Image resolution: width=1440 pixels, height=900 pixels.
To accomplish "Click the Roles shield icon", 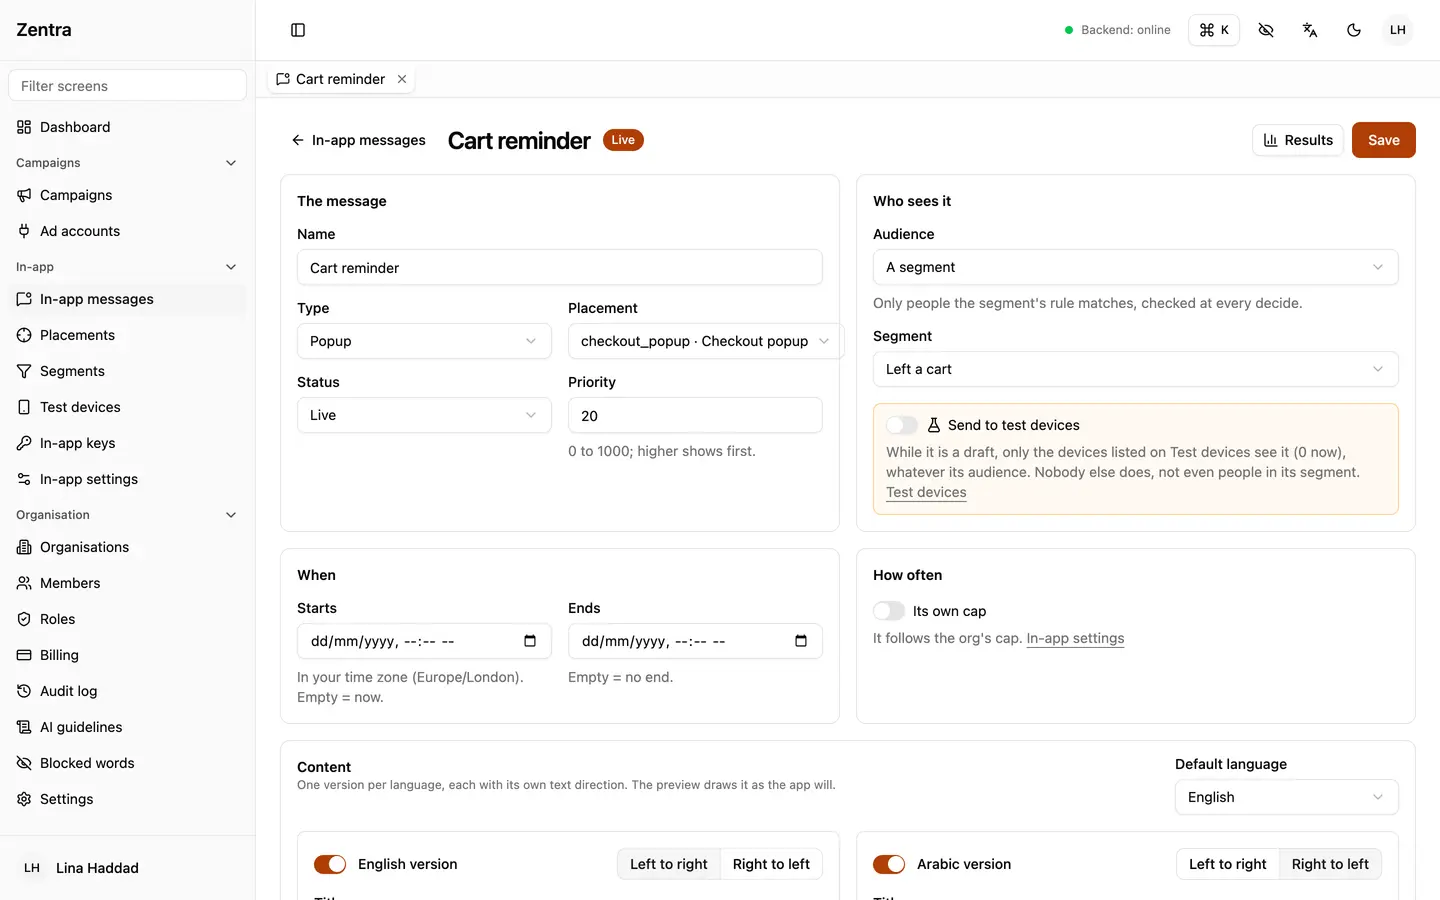I will [x=24, y=619].
